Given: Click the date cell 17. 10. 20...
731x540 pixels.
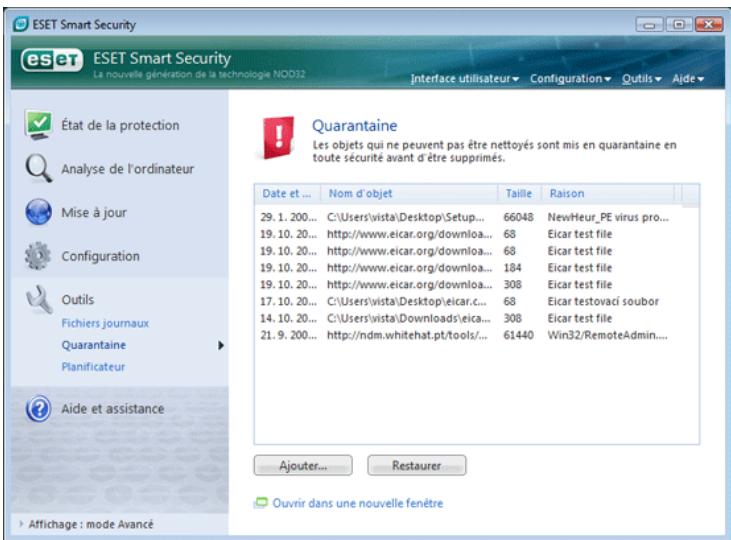Looking at the screenshot, I should (x=288, y=302).
